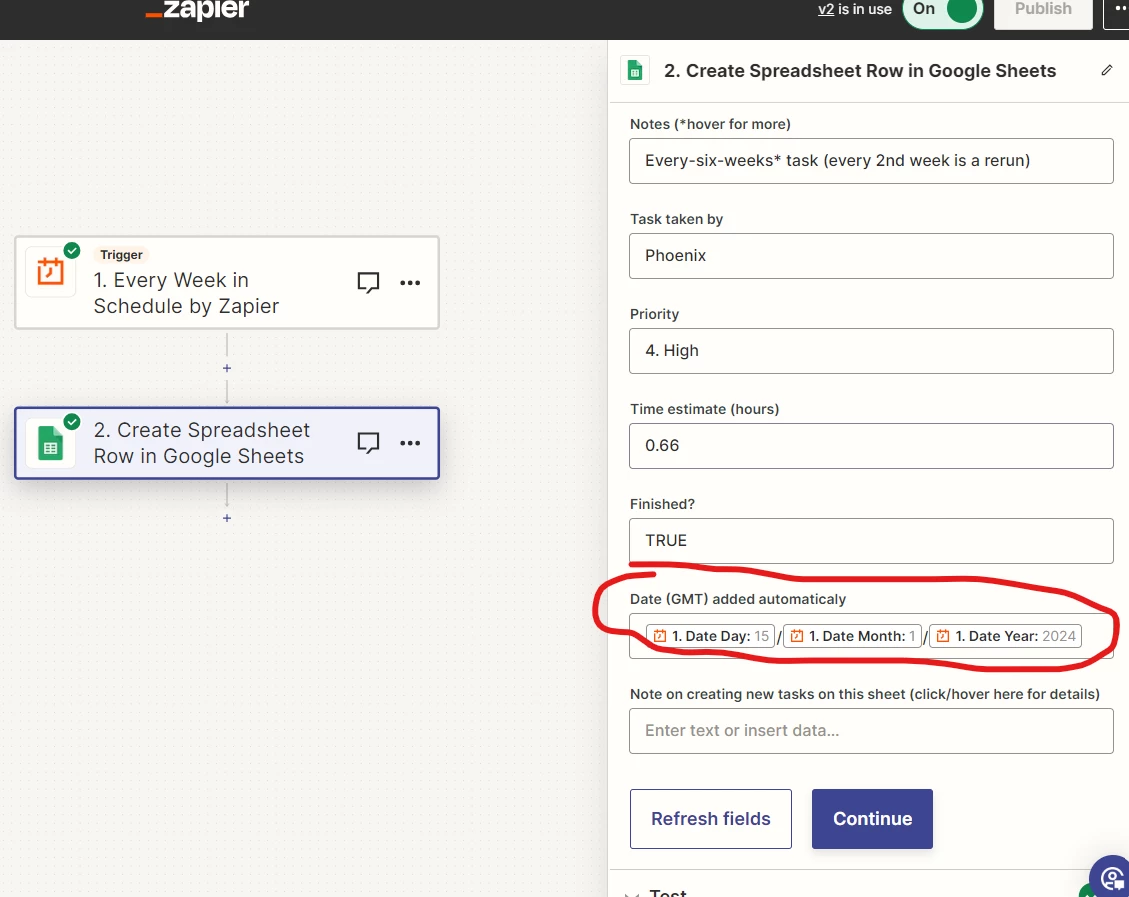This screenshot has width=1129, height=897.
Task: Click the Finished? field showing TRUE
Action: pos(871,541)
